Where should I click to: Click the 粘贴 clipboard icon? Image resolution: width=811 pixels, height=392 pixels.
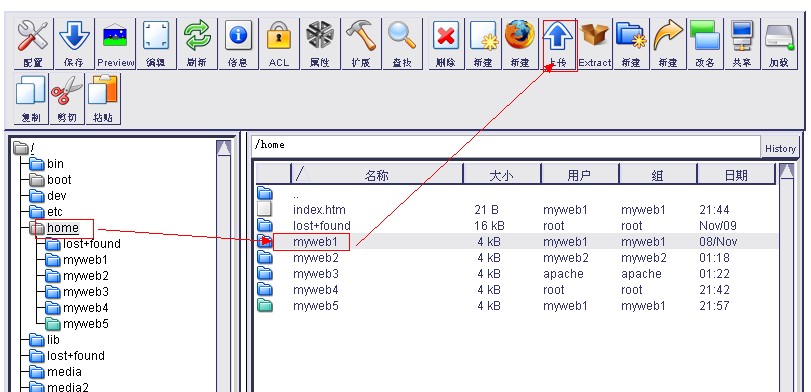103,99
